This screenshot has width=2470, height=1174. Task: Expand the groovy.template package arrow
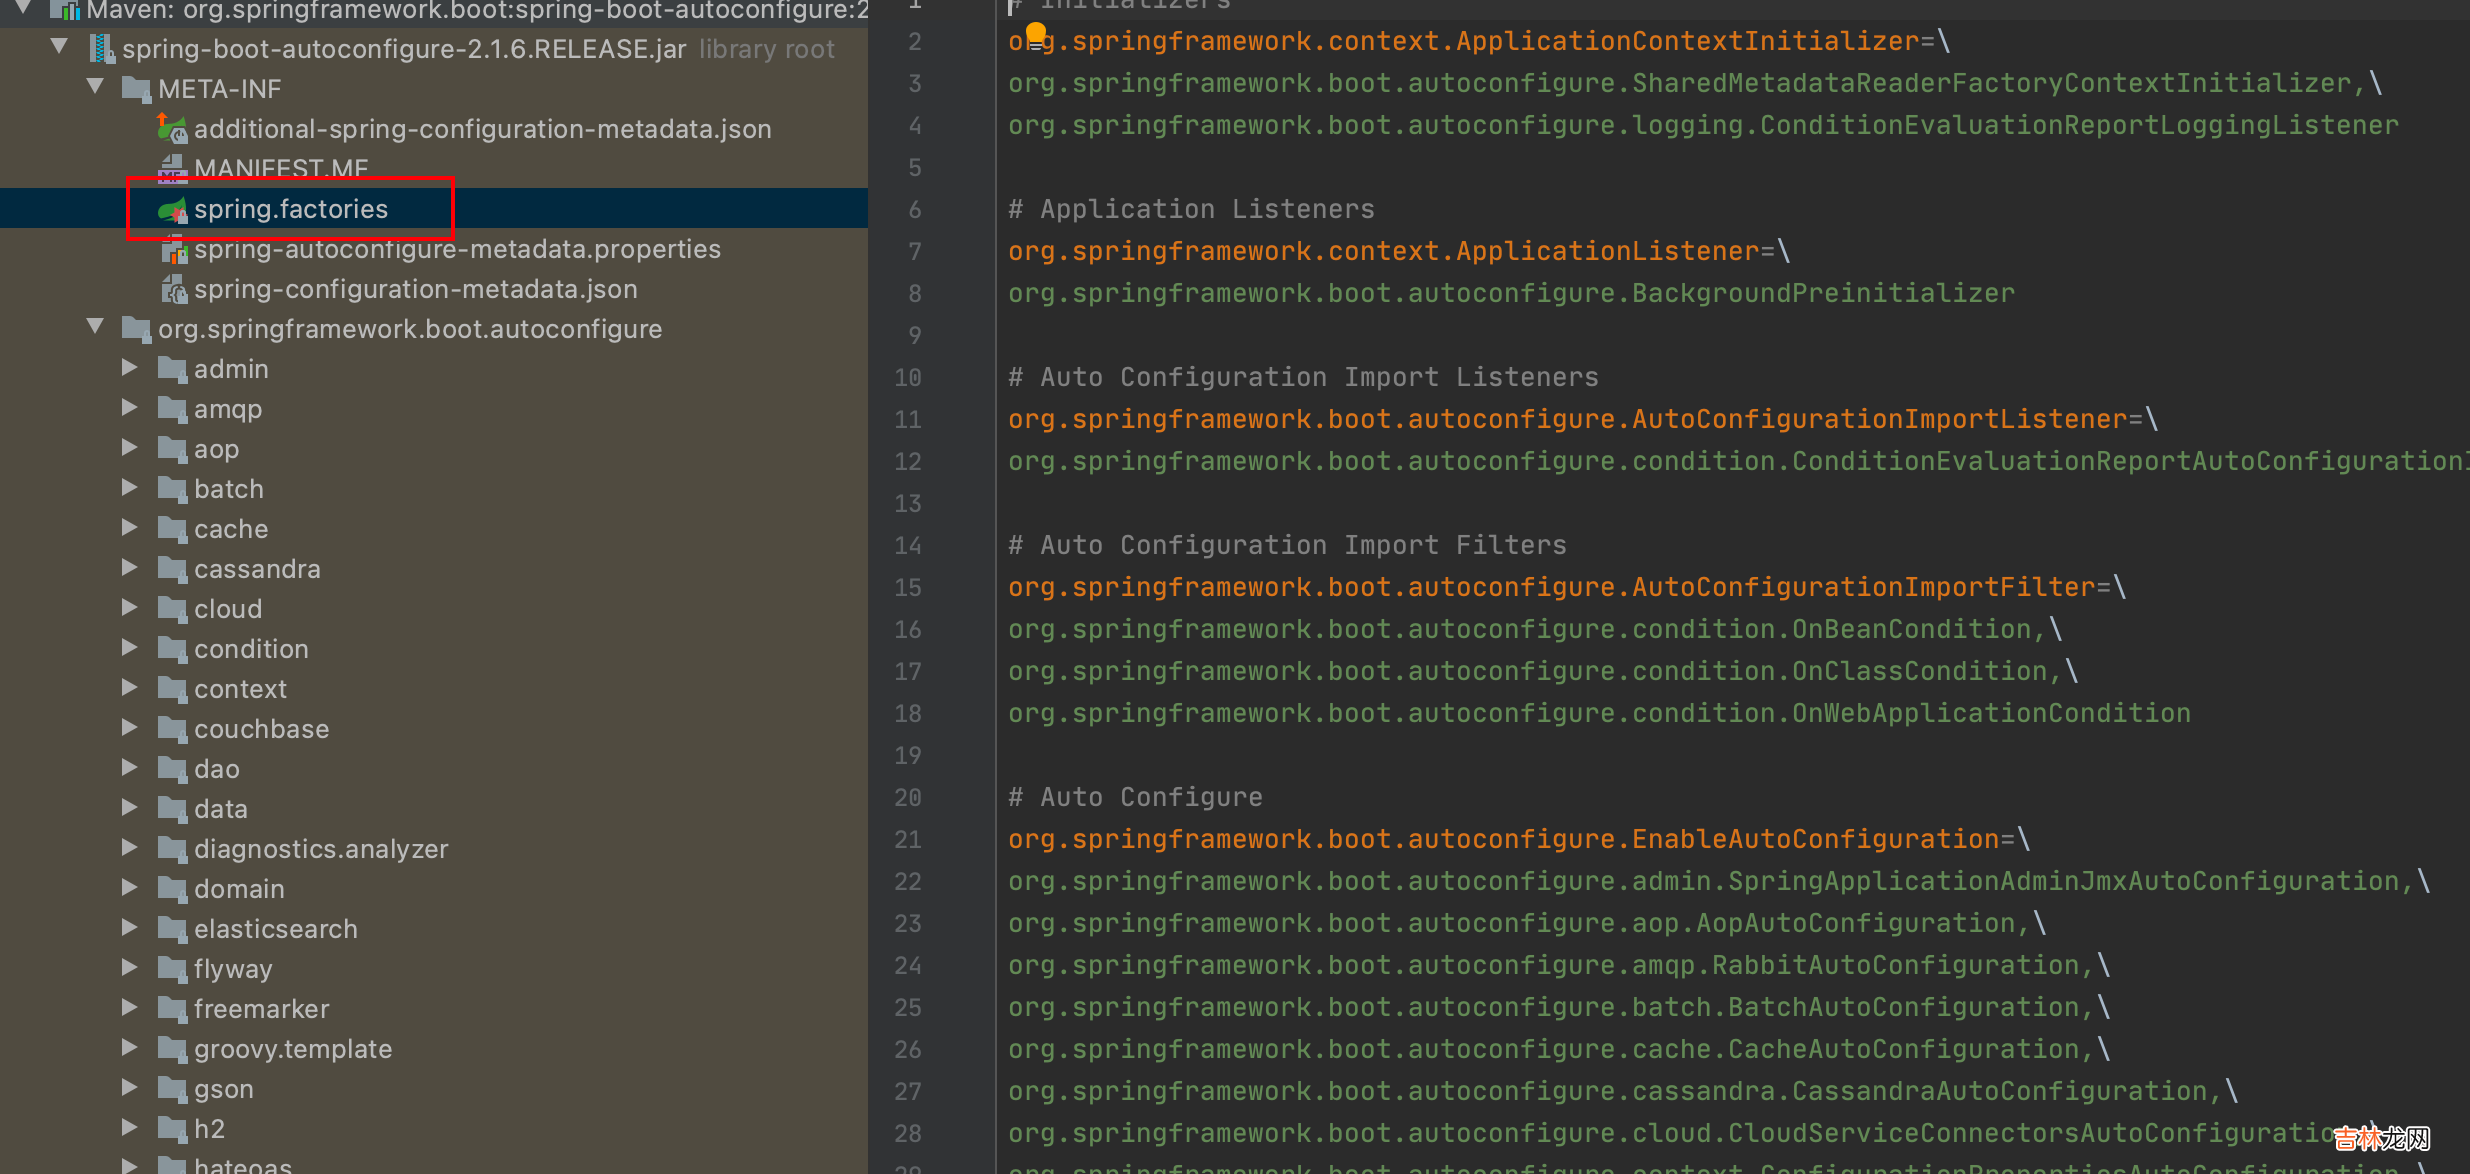(x=130, y=1047)
